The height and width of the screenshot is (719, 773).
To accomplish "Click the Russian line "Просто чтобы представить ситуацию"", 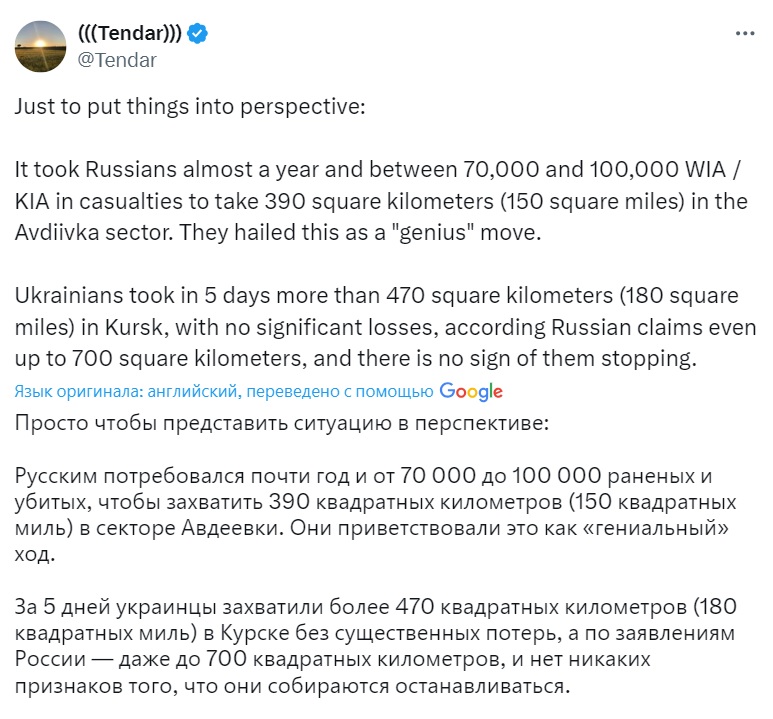I will [x=281, y=423].
